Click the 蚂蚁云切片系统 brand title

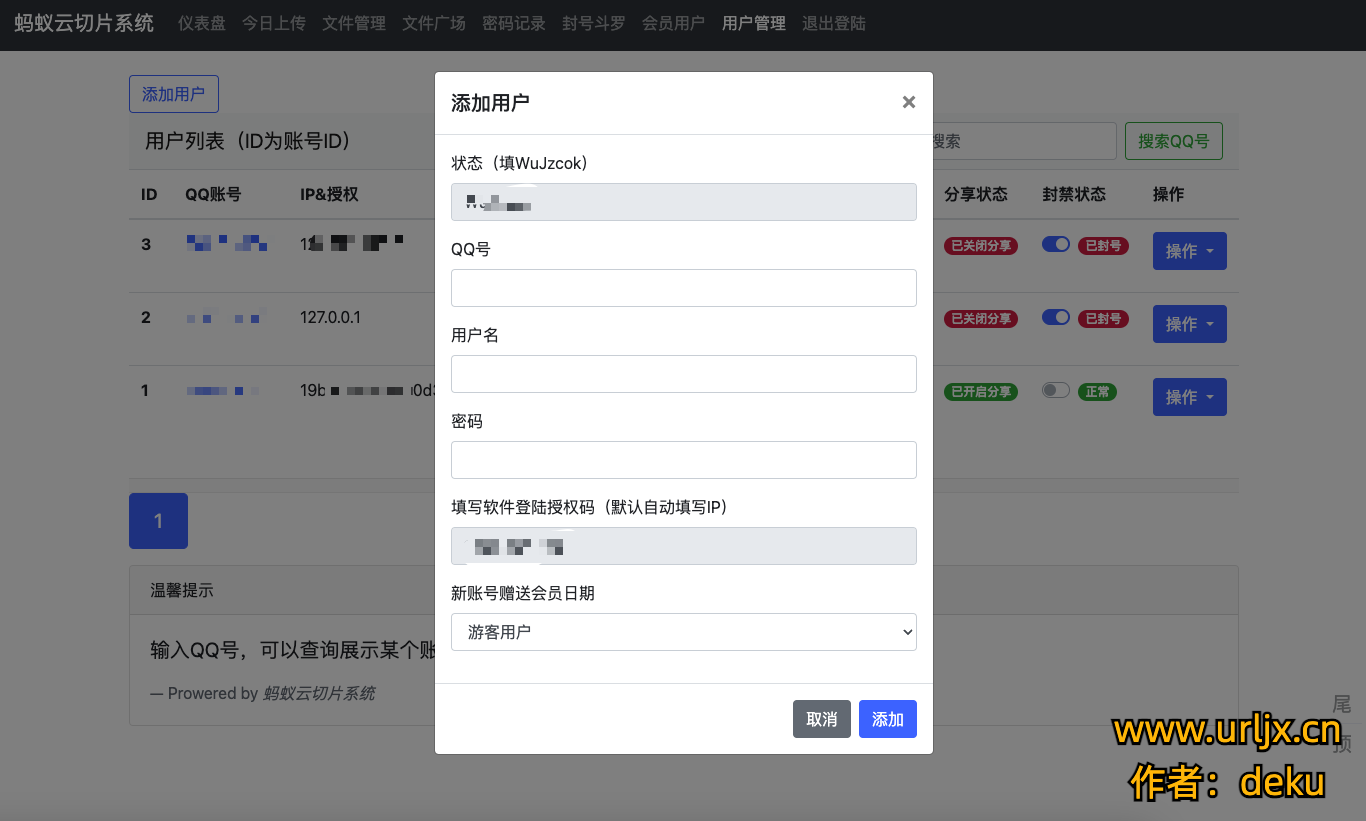pyautogui.click(x=84, y=23)
